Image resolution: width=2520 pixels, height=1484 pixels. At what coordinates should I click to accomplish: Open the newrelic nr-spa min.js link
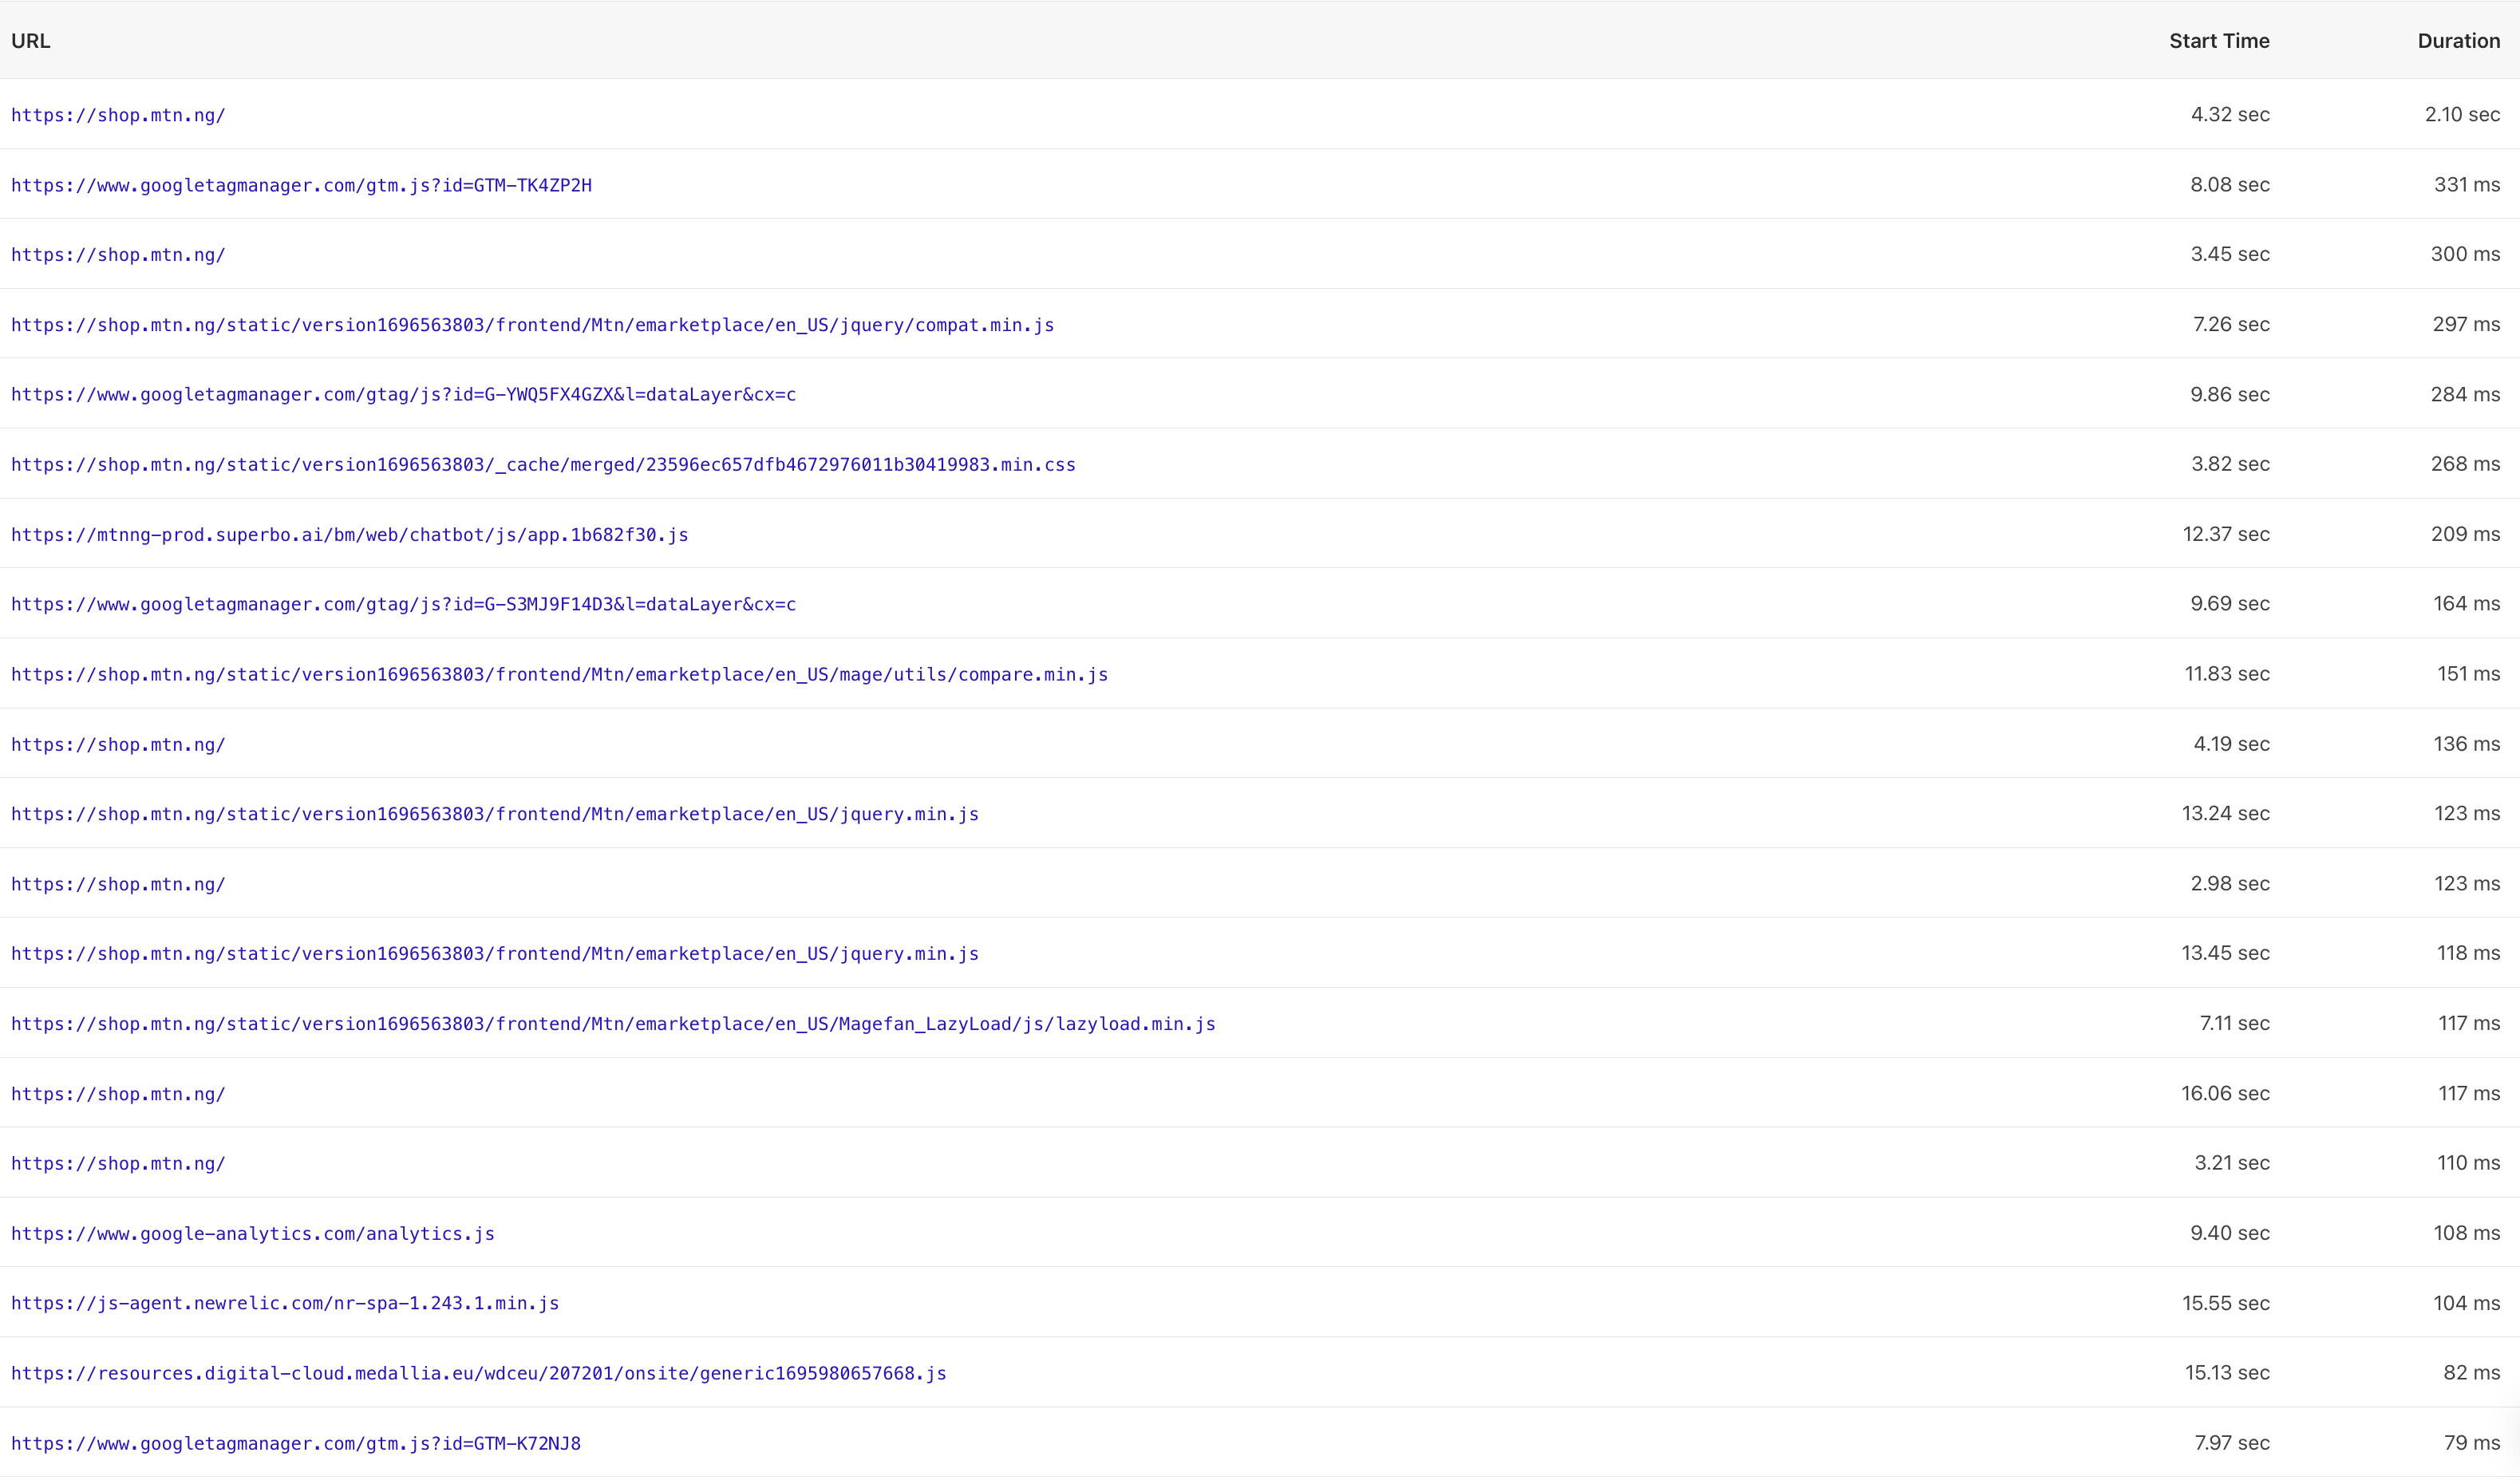point(285,1303)
